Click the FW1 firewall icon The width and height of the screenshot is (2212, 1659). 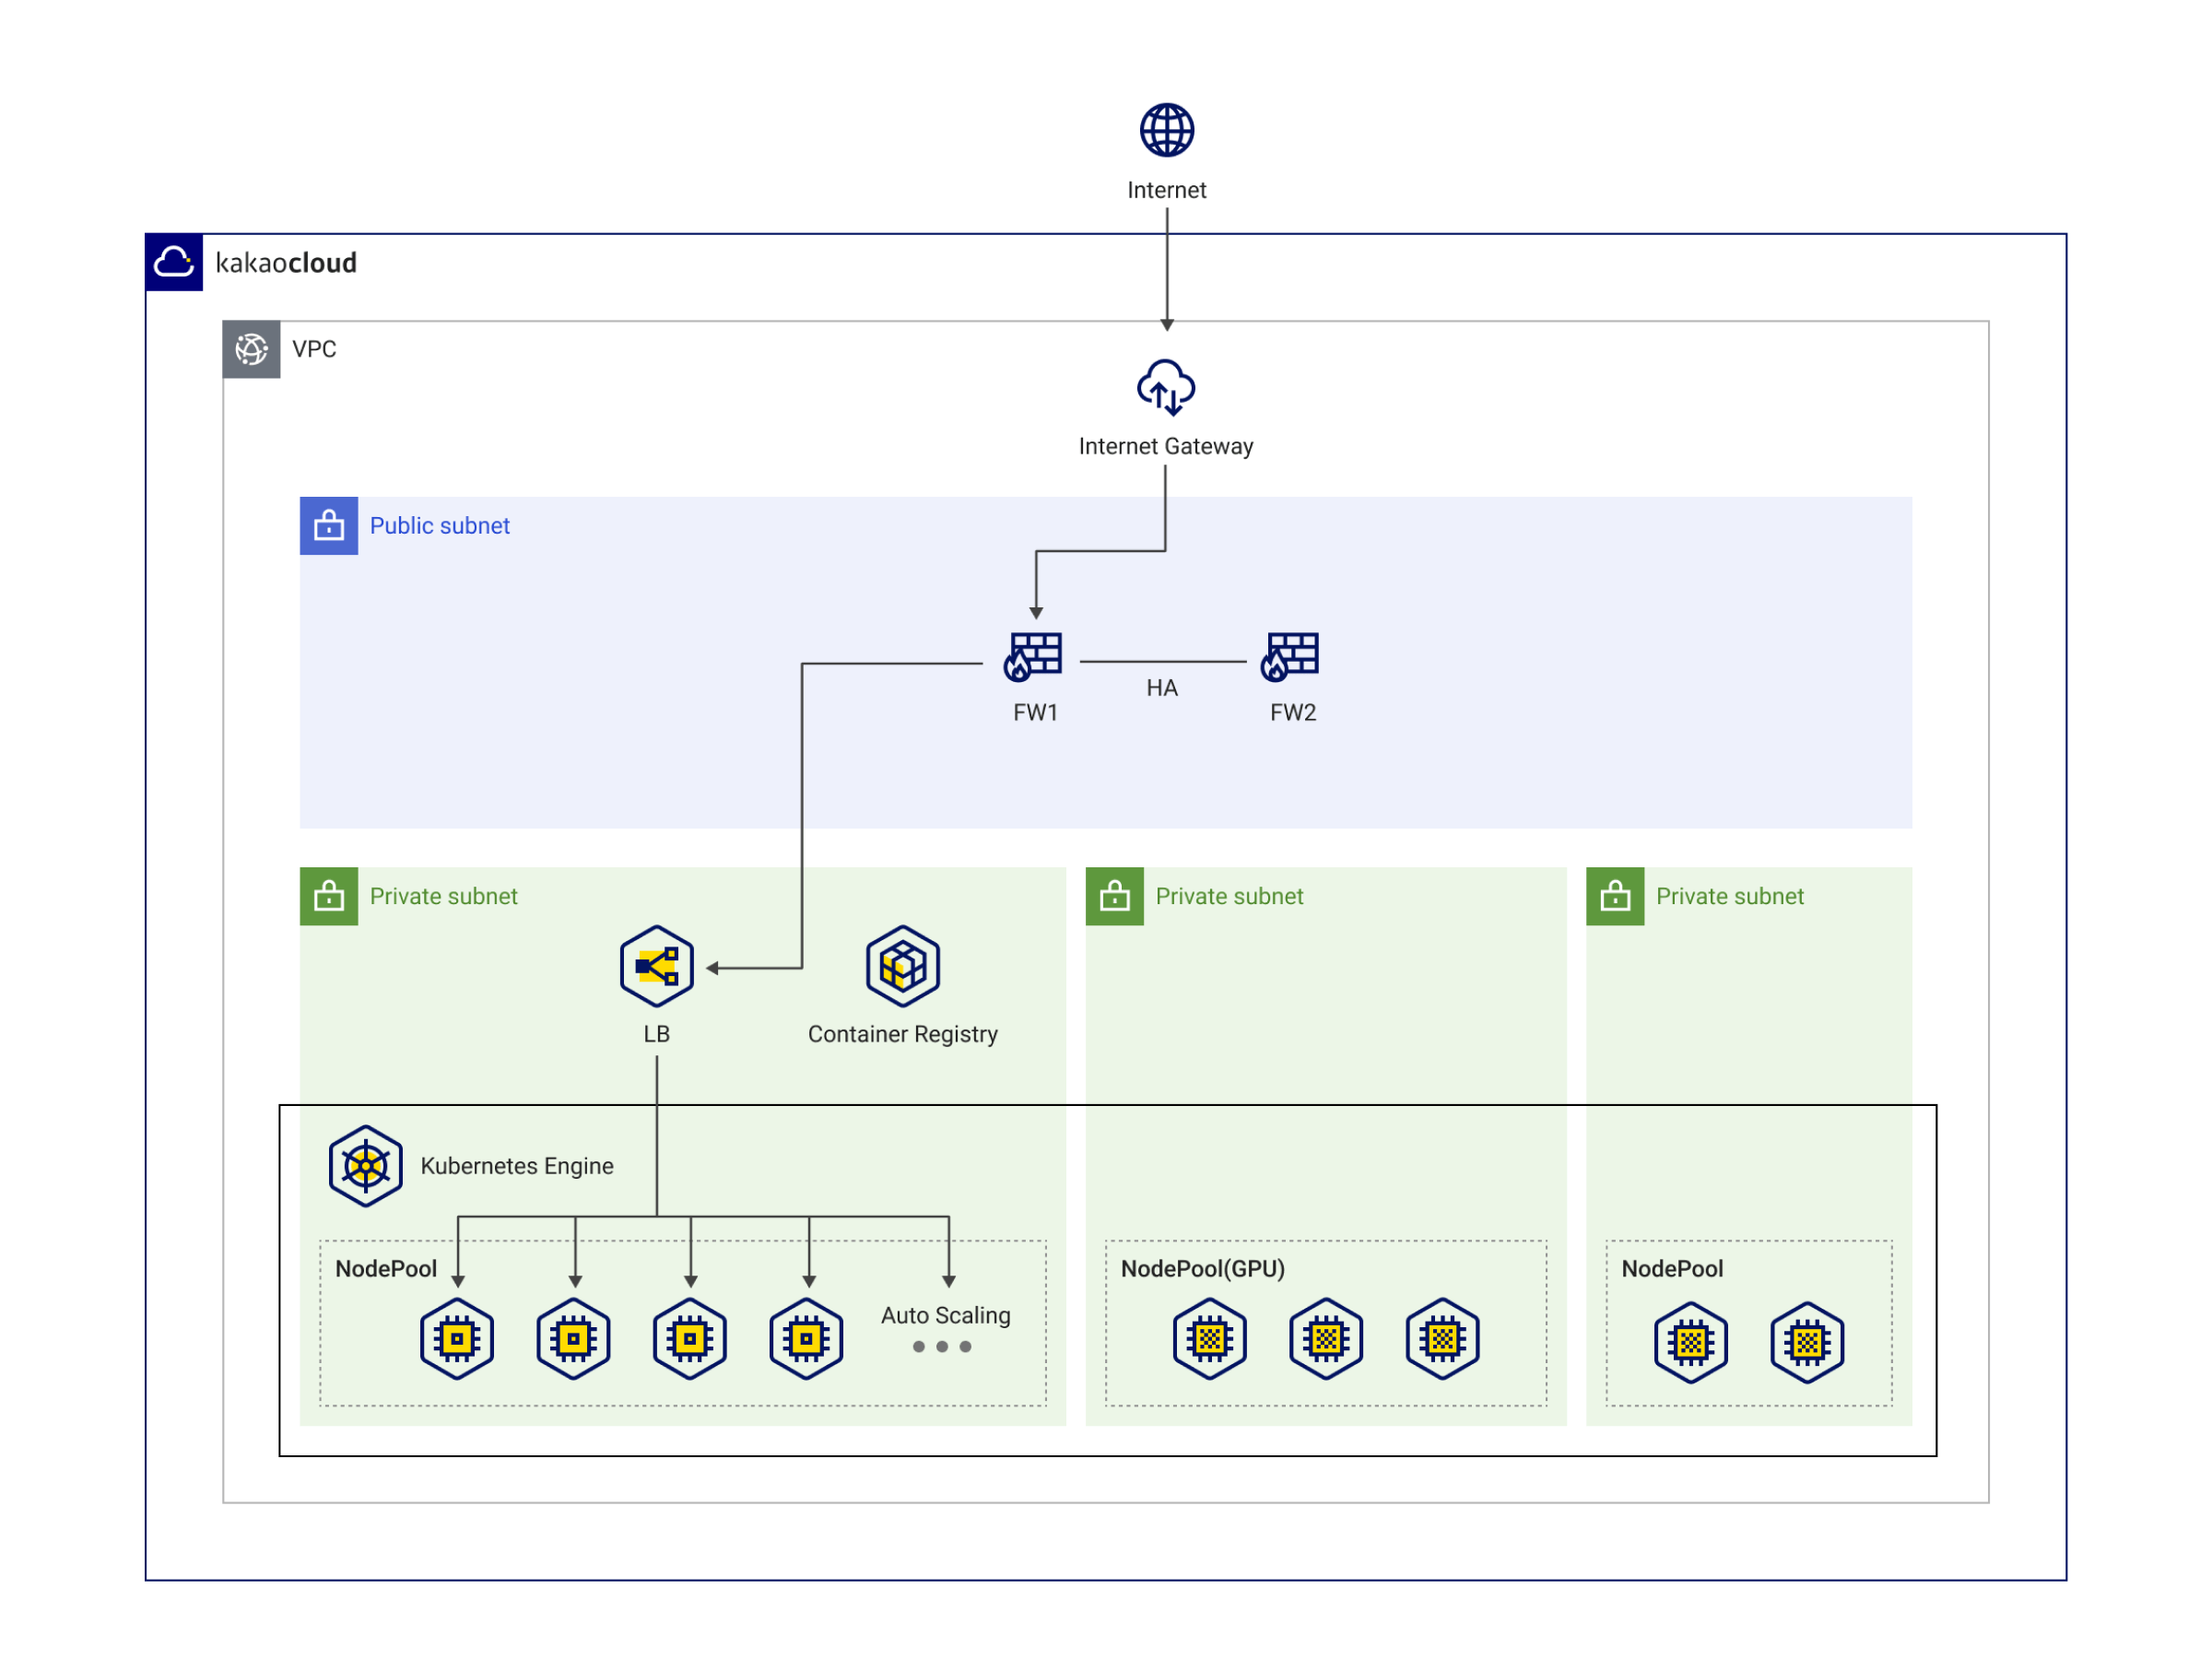[1034, 656]
